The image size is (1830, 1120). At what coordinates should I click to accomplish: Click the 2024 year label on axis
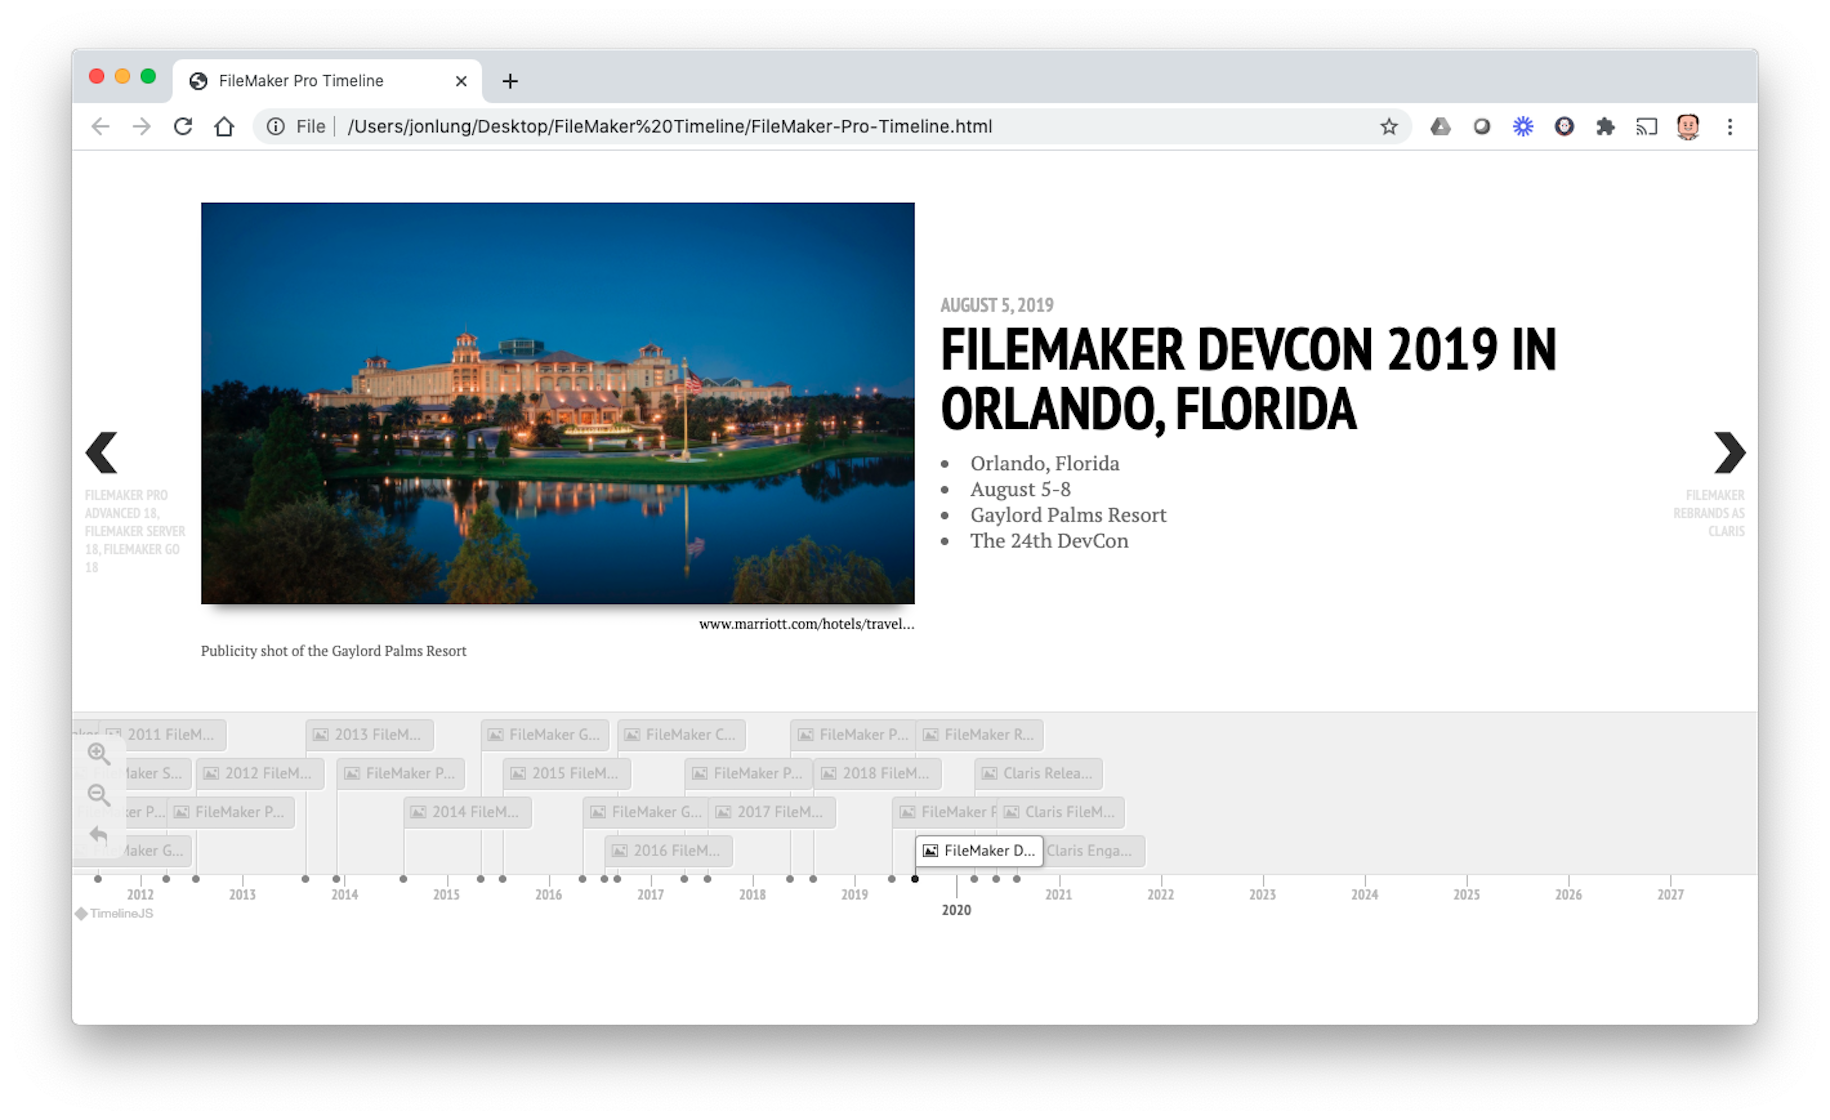(x=1364, y=895)
